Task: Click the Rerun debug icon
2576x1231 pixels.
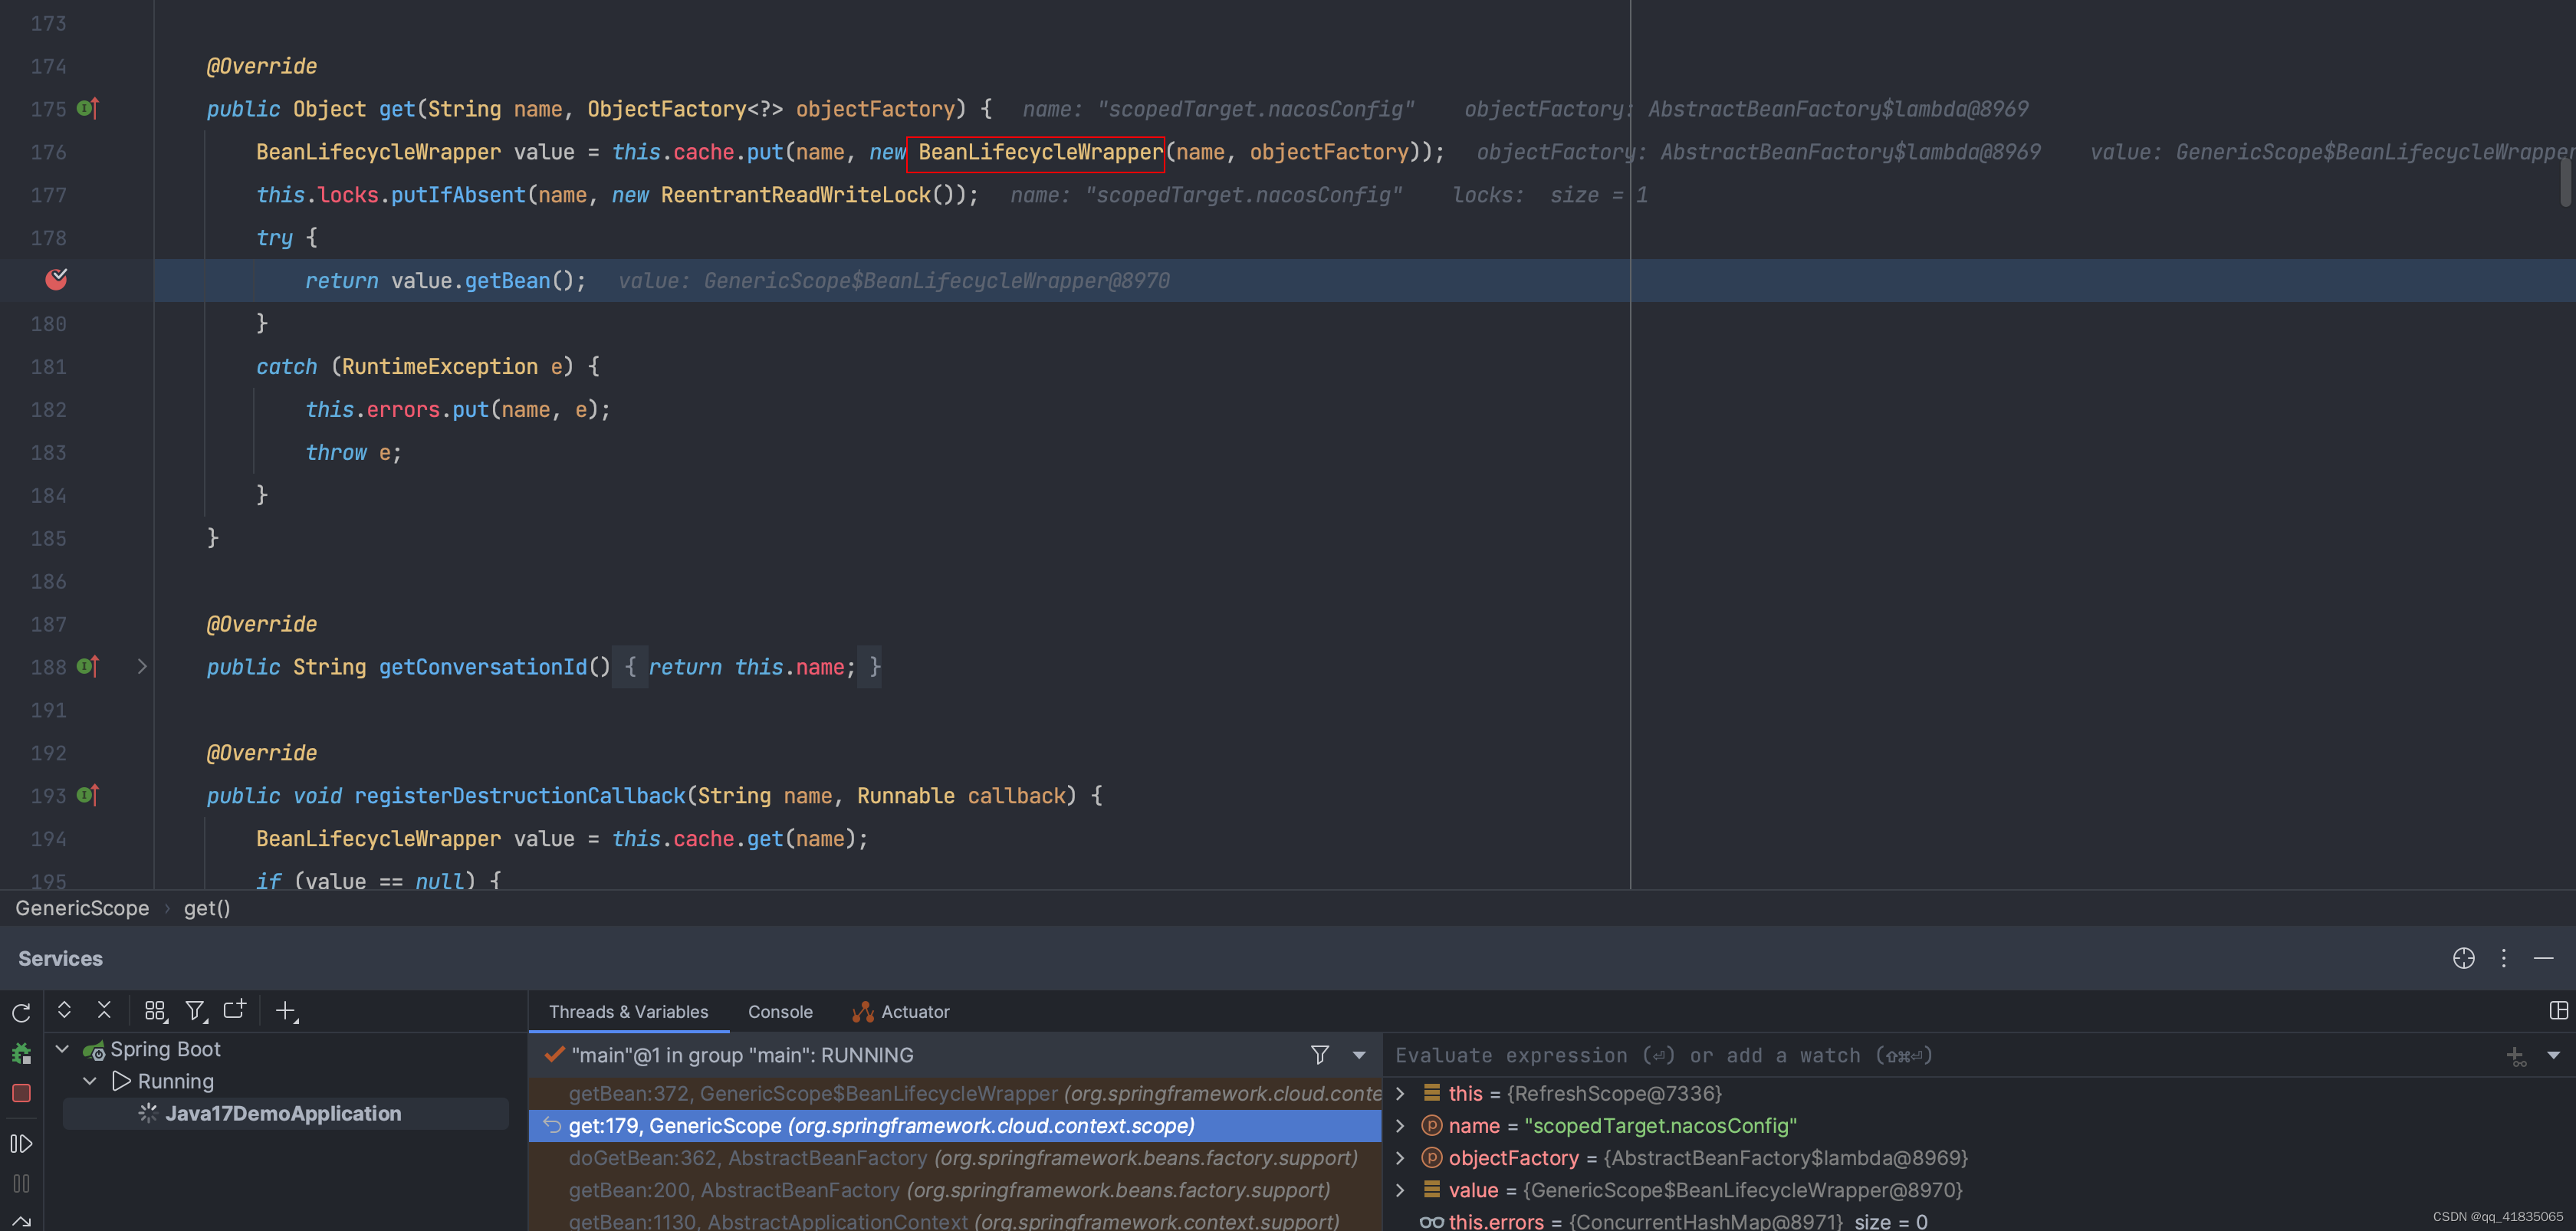Action: click(x=21, y=1012)
